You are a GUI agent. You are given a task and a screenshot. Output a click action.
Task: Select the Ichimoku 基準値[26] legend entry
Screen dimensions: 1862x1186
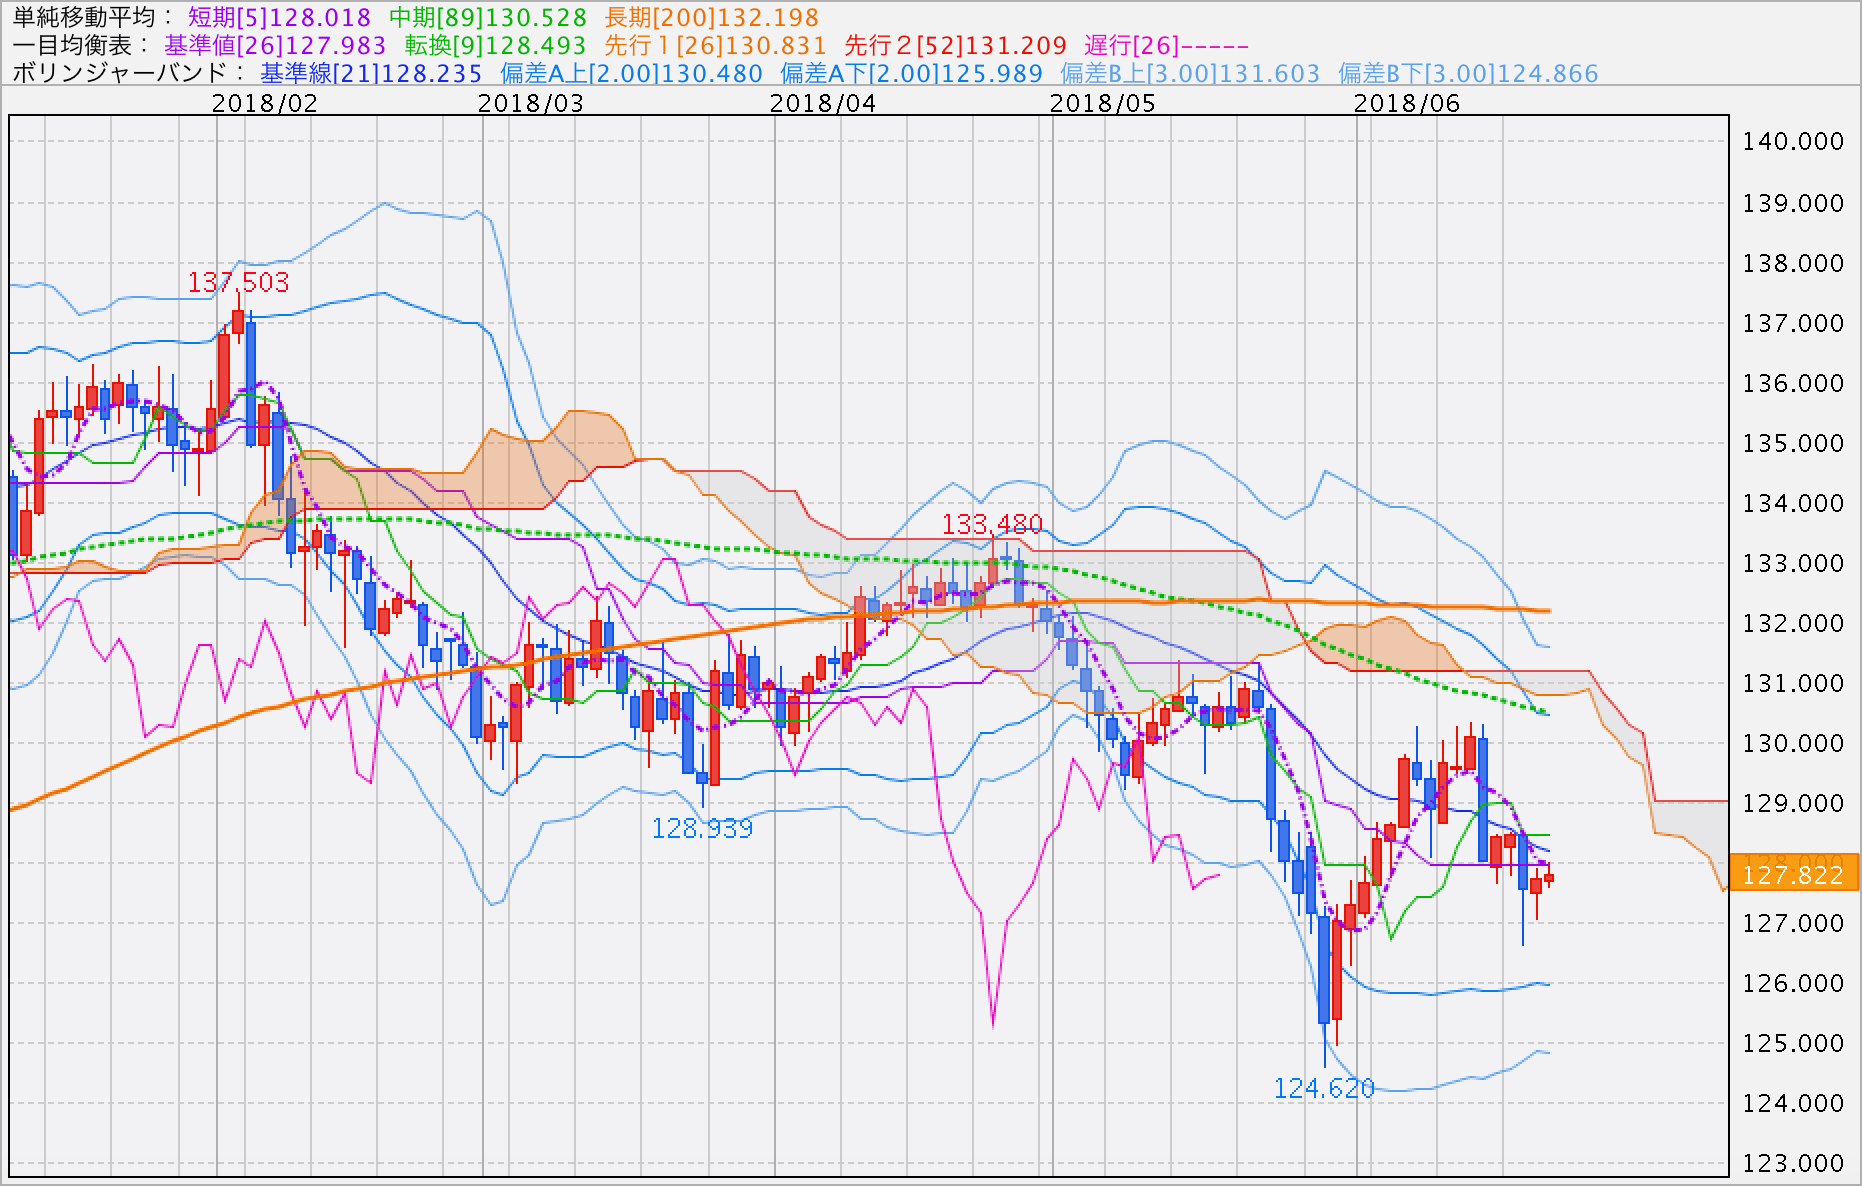tap(275, 45)
